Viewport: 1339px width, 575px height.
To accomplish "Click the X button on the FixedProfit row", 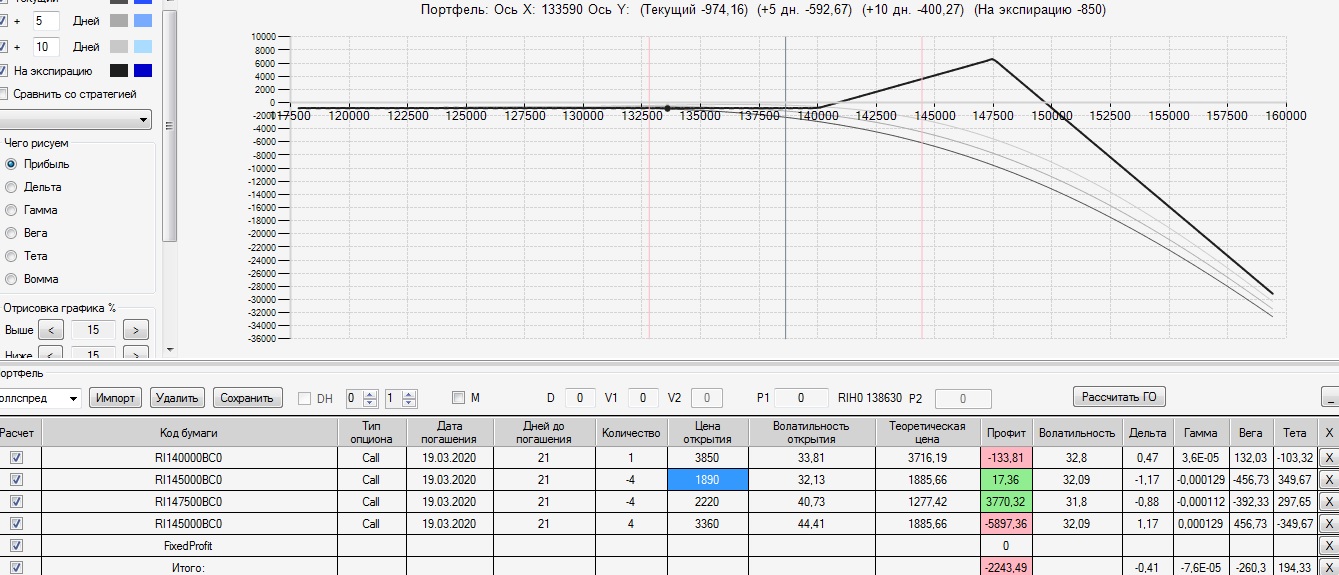I will click(x=1328, y=546).
